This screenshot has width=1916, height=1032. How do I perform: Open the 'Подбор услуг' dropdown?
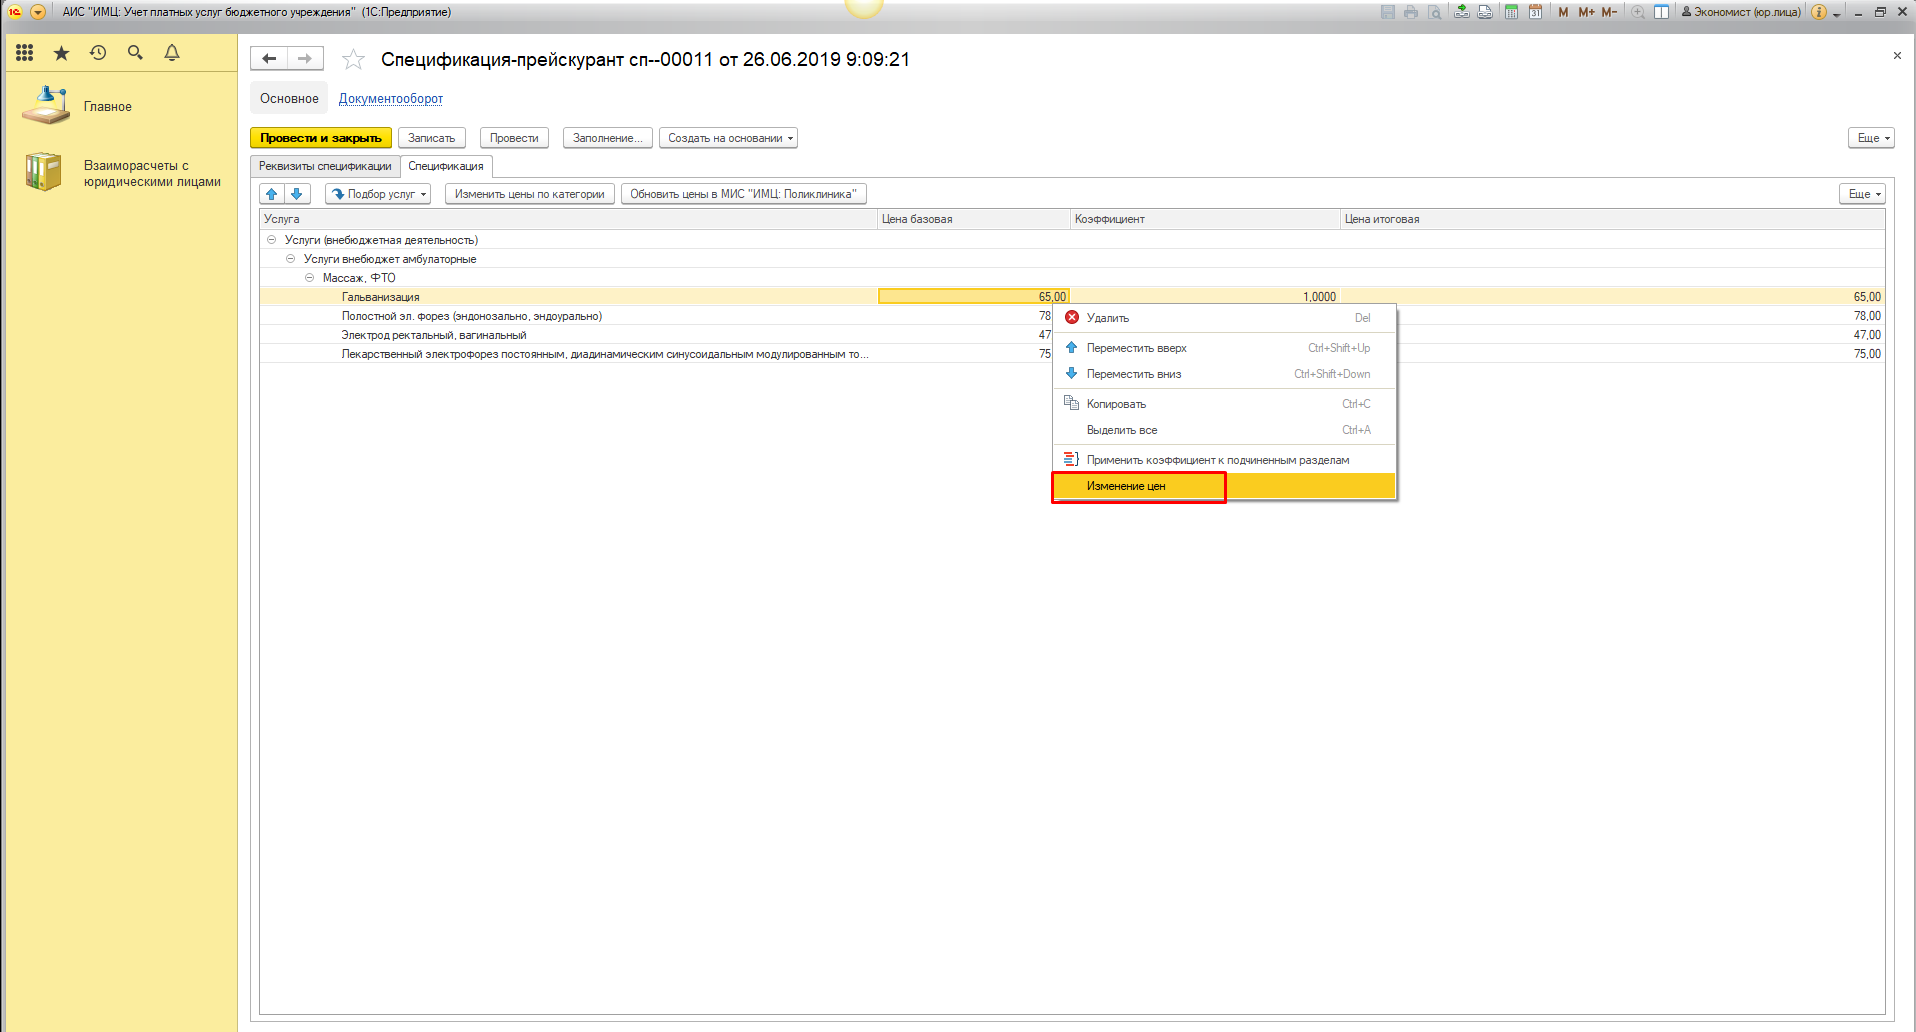tap(378, 194)
